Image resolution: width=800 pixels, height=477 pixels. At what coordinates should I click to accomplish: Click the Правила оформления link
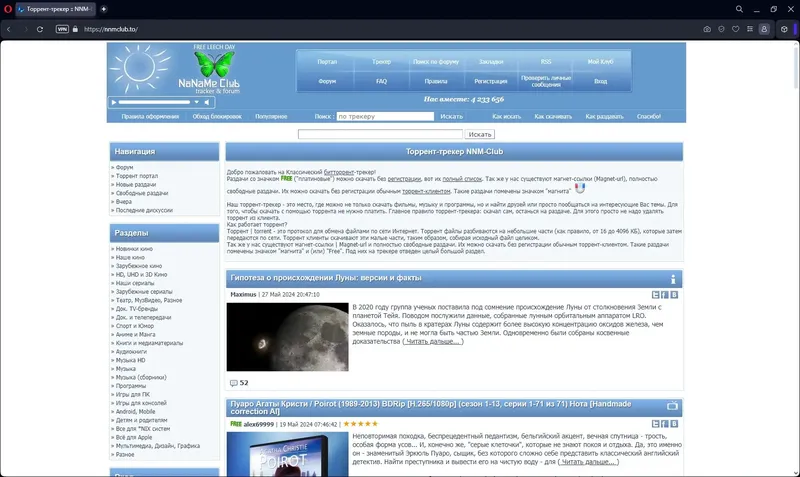click(x=150, y=116)
